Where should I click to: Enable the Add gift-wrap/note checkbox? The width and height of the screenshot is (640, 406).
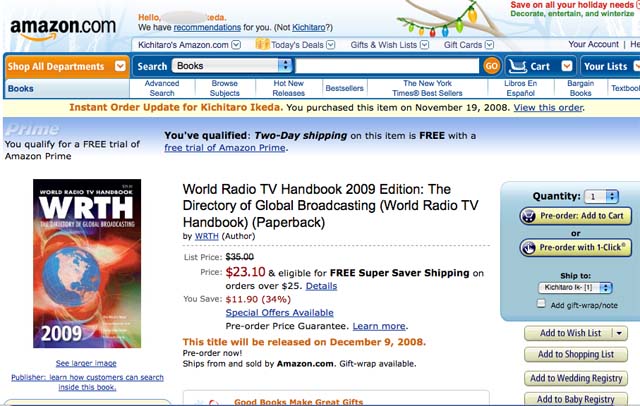[541, 304]
